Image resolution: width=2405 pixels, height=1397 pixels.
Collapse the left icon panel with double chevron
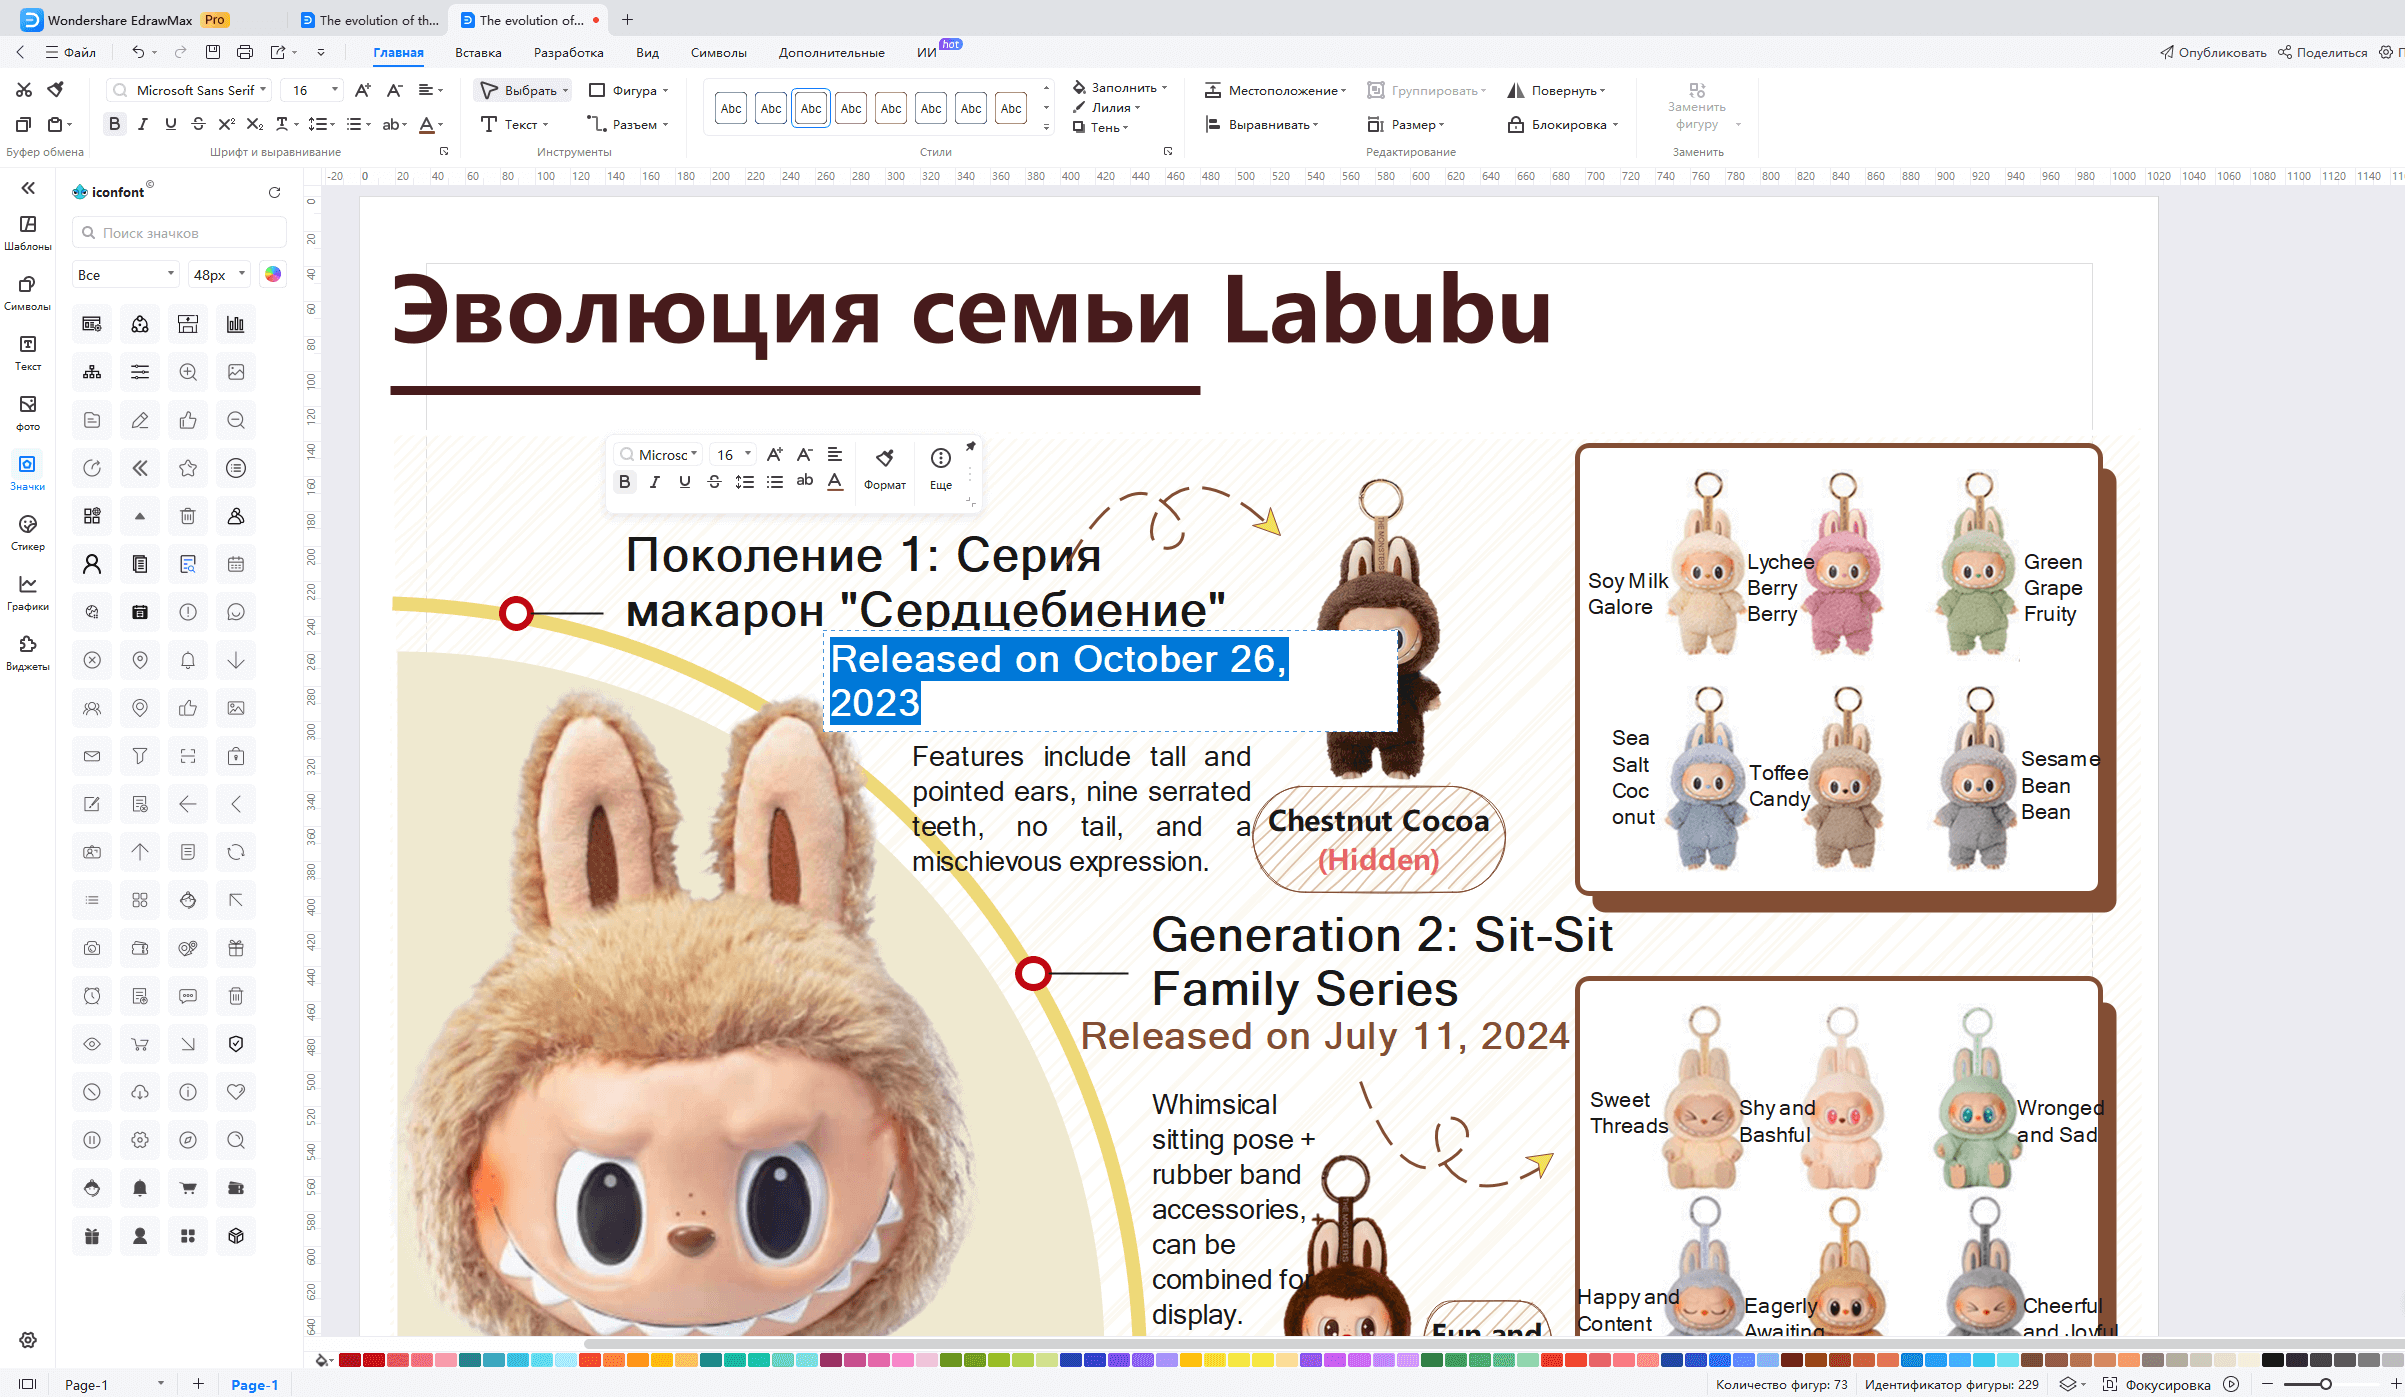[x=28, y=188]
